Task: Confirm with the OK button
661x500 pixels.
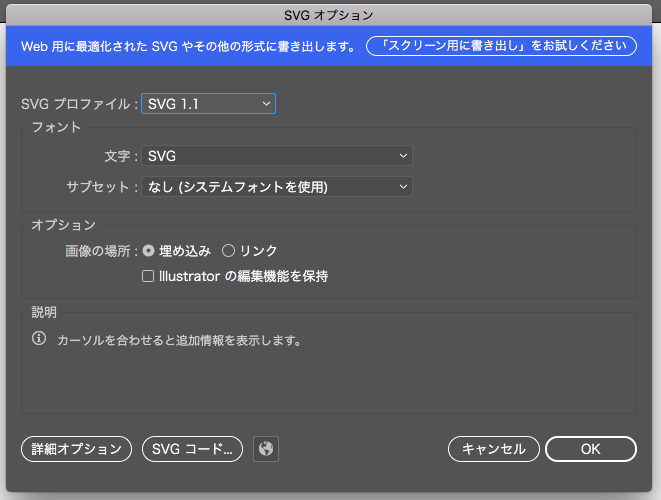Action: [591, 449]
